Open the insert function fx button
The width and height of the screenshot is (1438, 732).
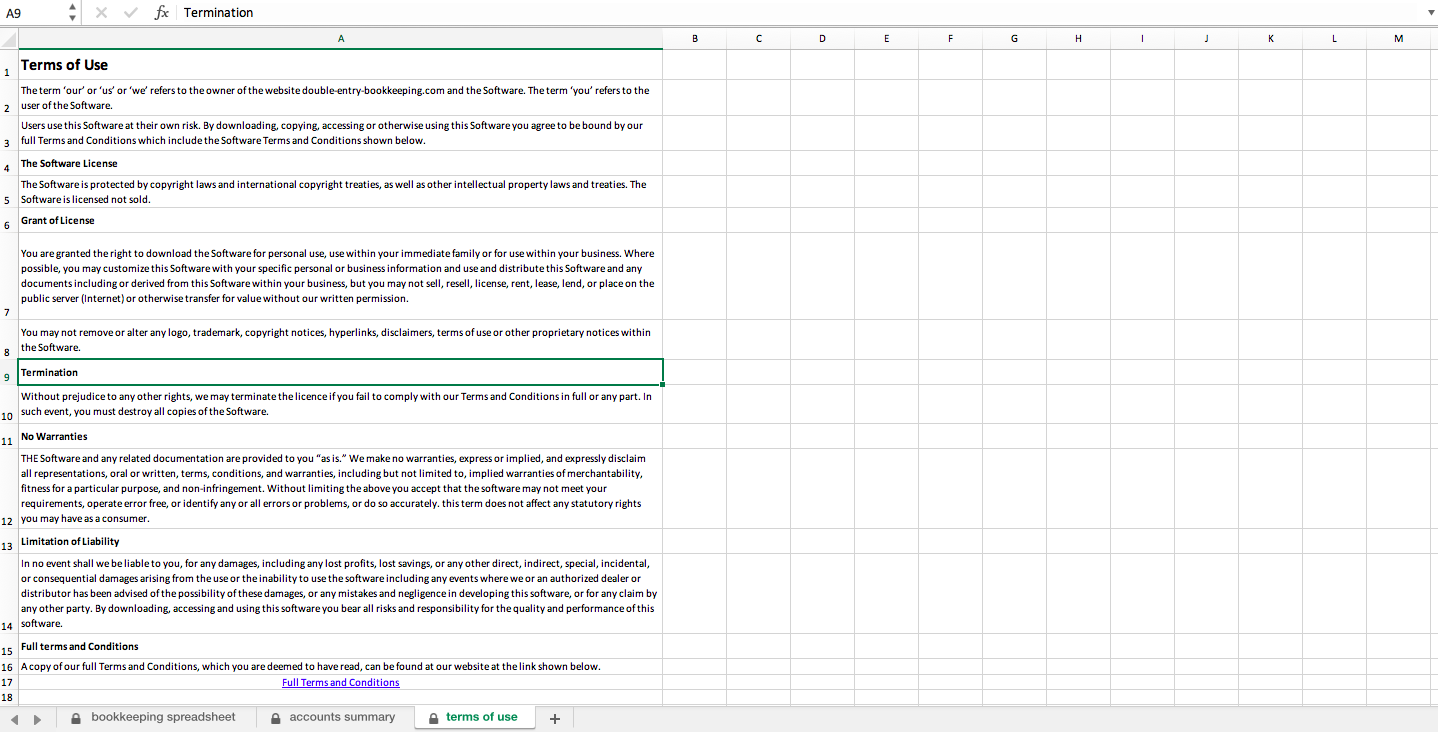point(162,13)
